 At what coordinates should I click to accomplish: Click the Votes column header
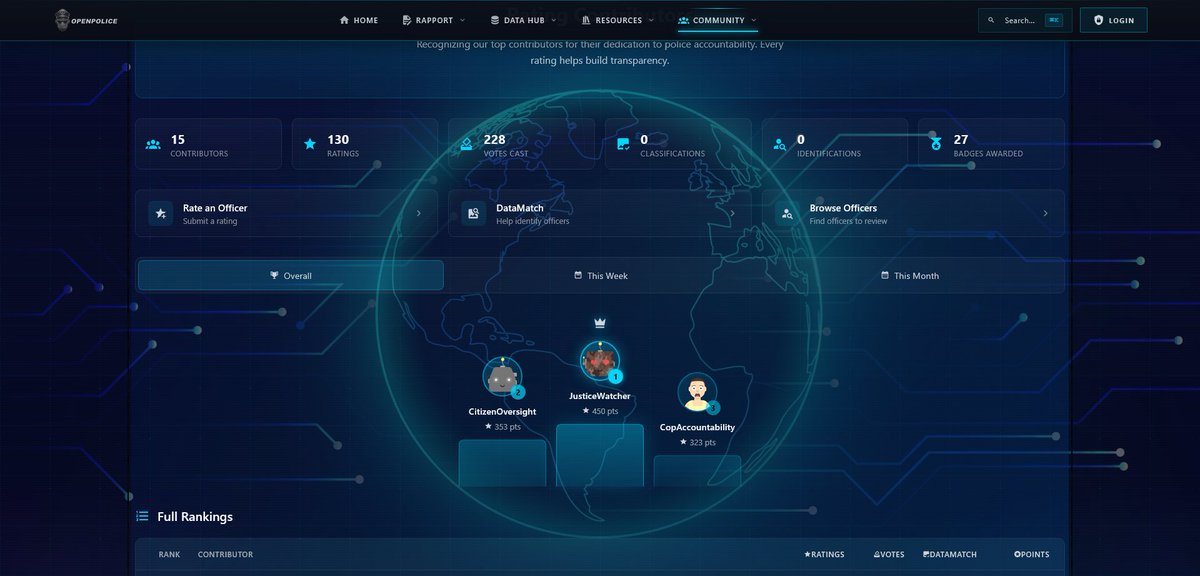(889, 554)
